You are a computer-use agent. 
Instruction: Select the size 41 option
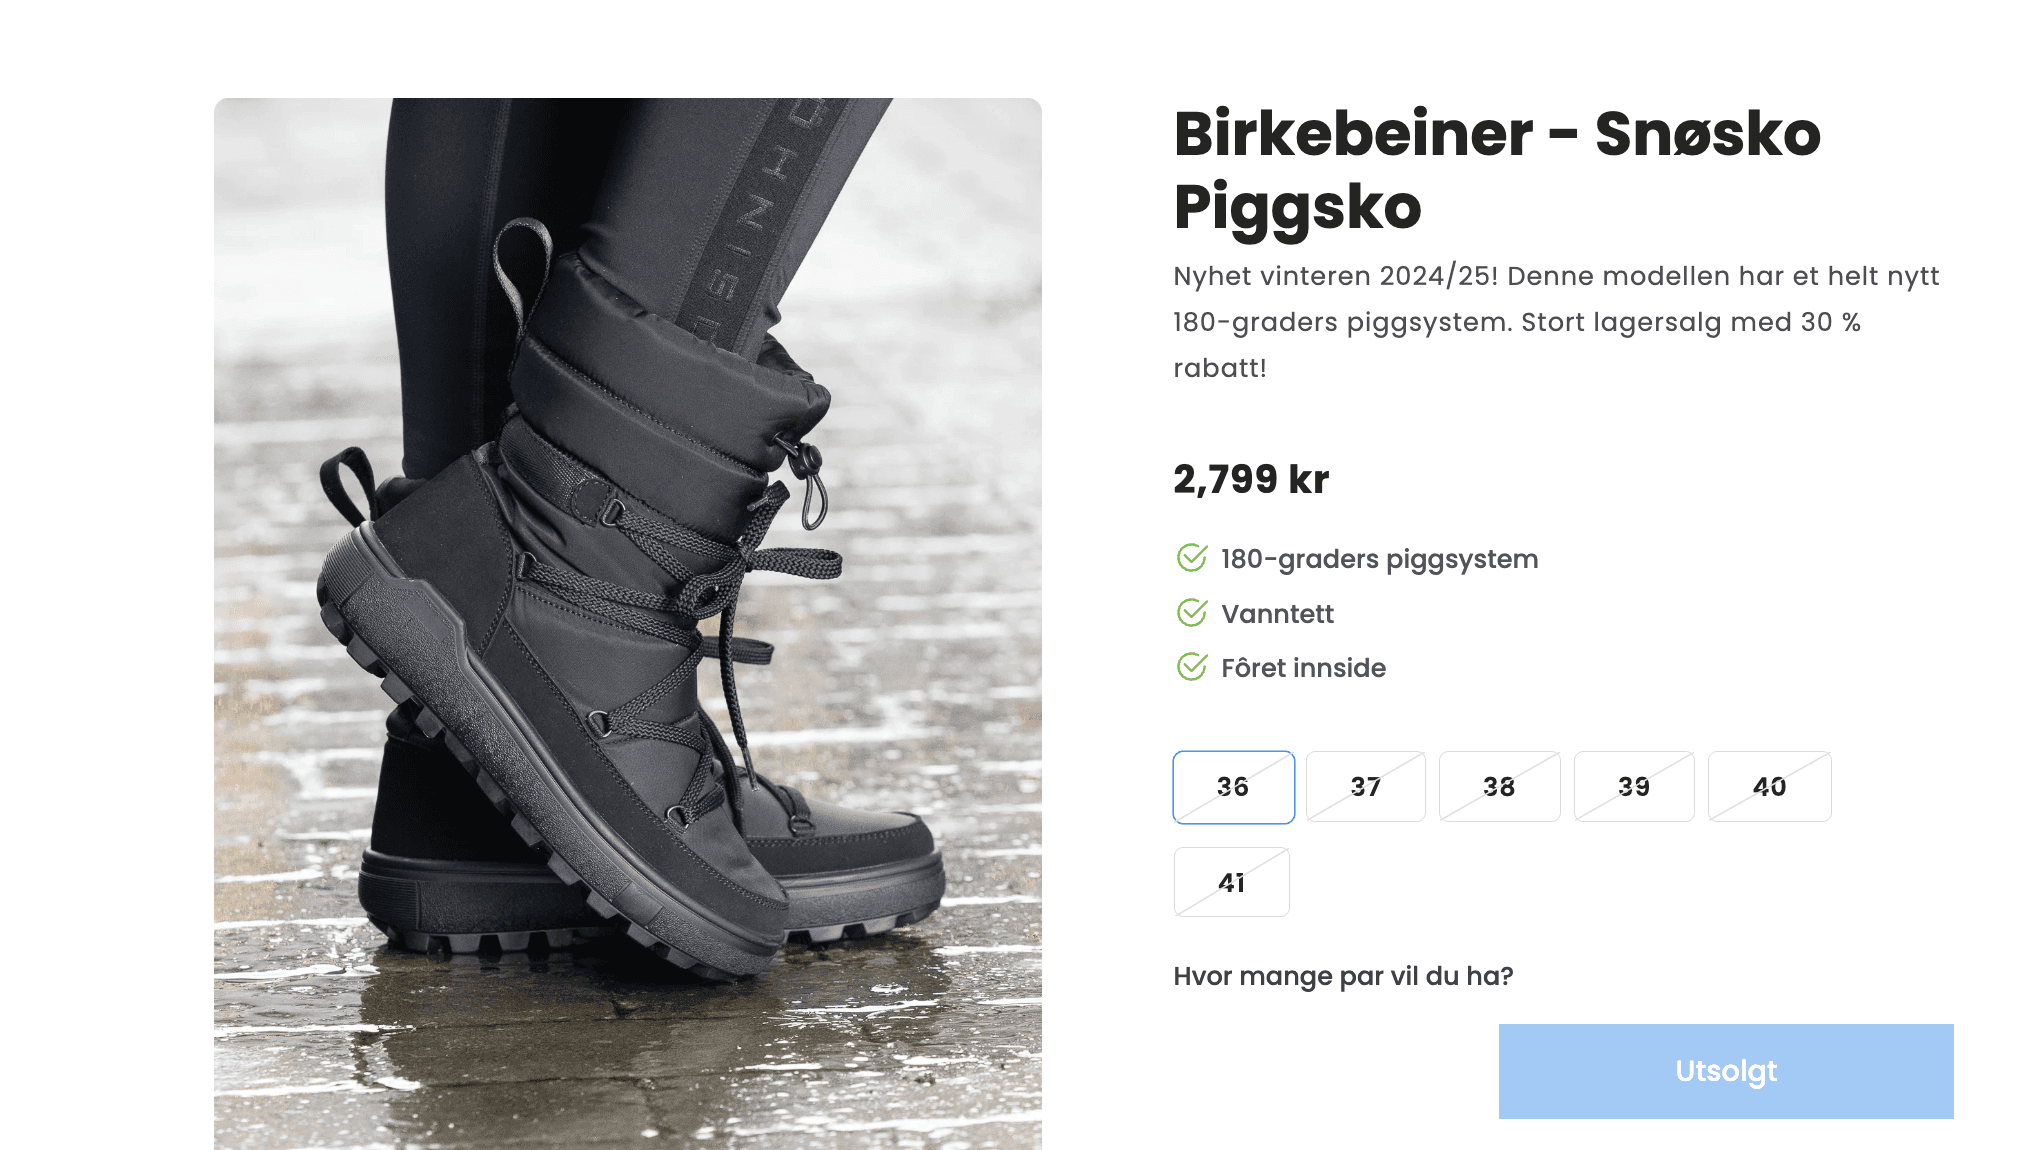pos(1232,882)
